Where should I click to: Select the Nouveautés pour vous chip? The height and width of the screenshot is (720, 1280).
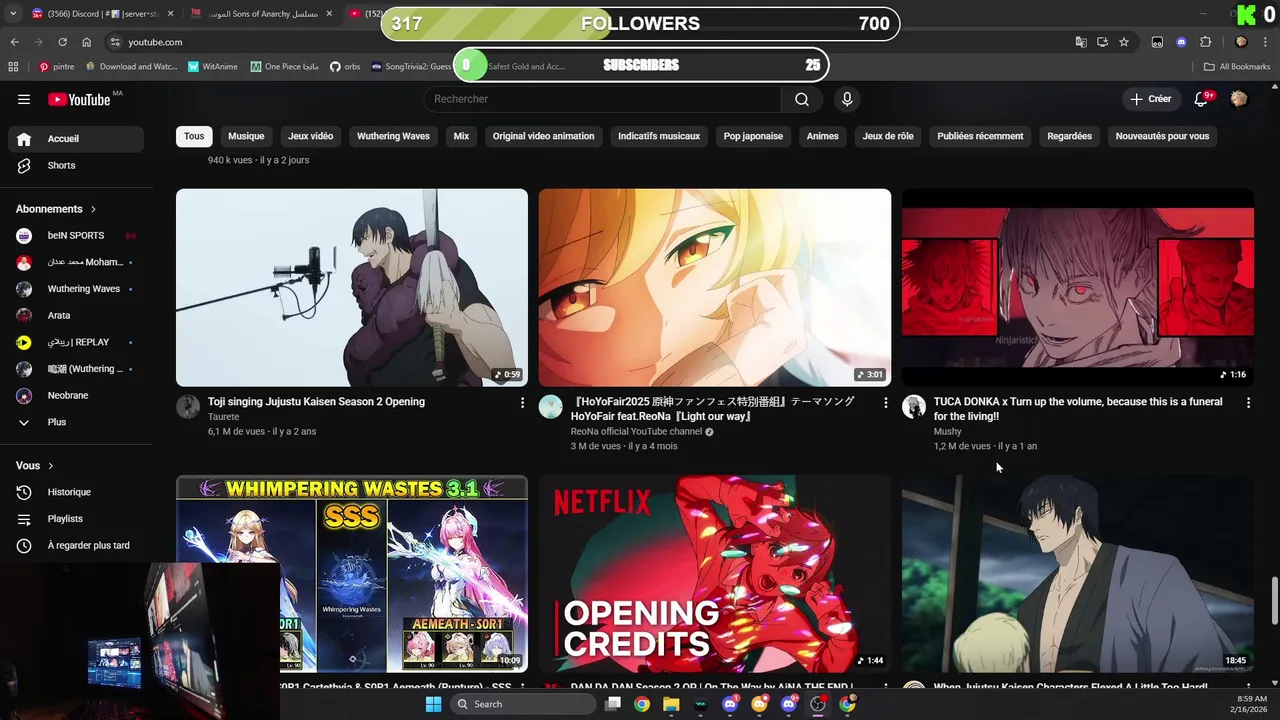pyautogui.click(x=1162, y=136)
